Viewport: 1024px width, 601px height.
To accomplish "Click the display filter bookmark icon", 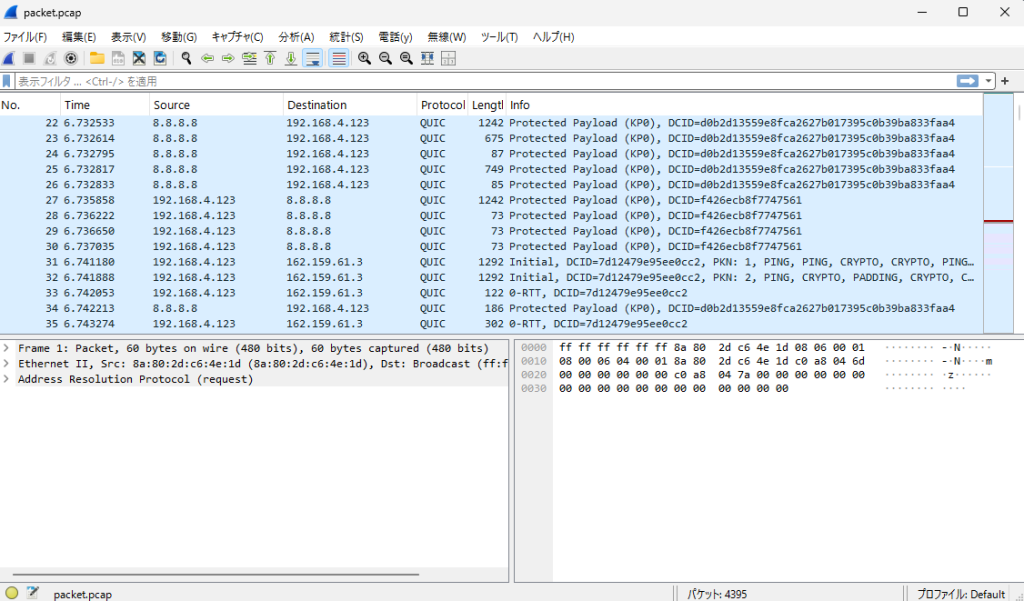I will pos(7,81).
